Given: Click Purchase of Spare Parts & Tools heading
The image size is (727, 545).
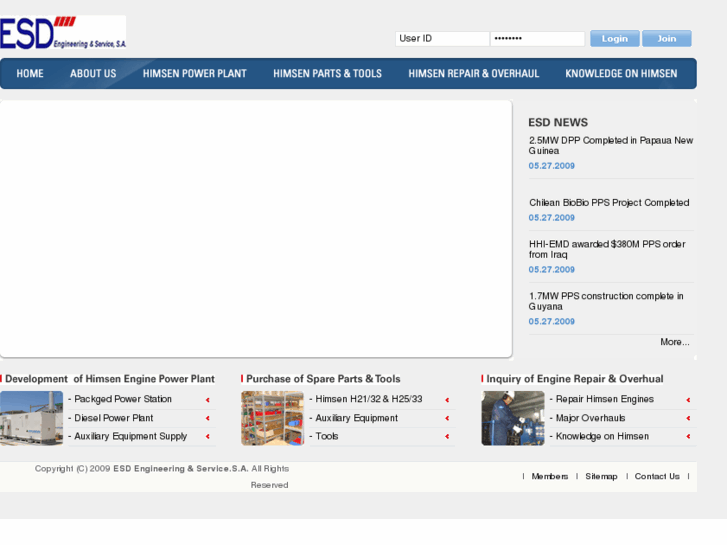Looking at the screenshot, I should [323, 379].
